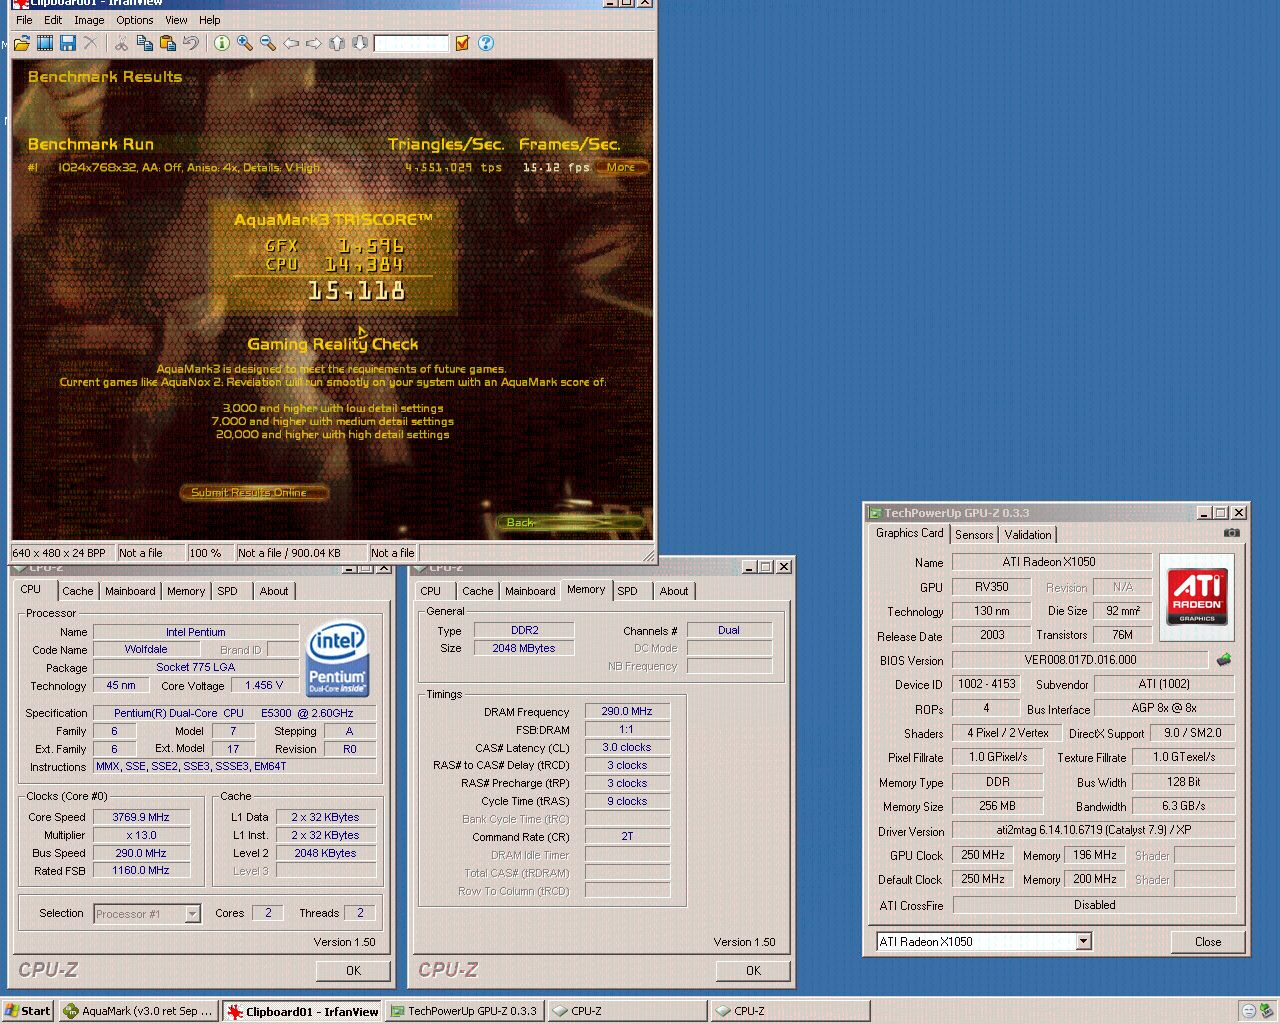Screen dimensions: 1280x1024
Task: Zoom out with the IrfanView magnifier minus icon
Action: click(x=267, y=43)
